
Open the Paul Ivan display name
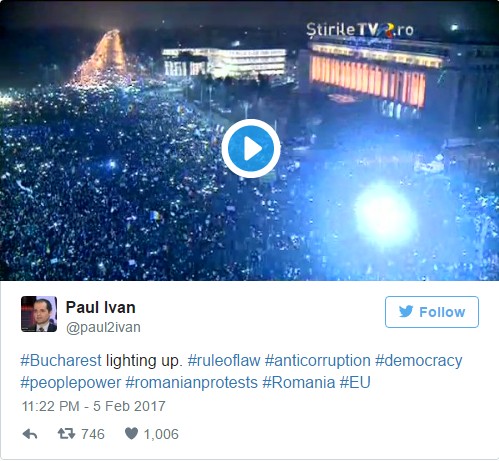100,307
